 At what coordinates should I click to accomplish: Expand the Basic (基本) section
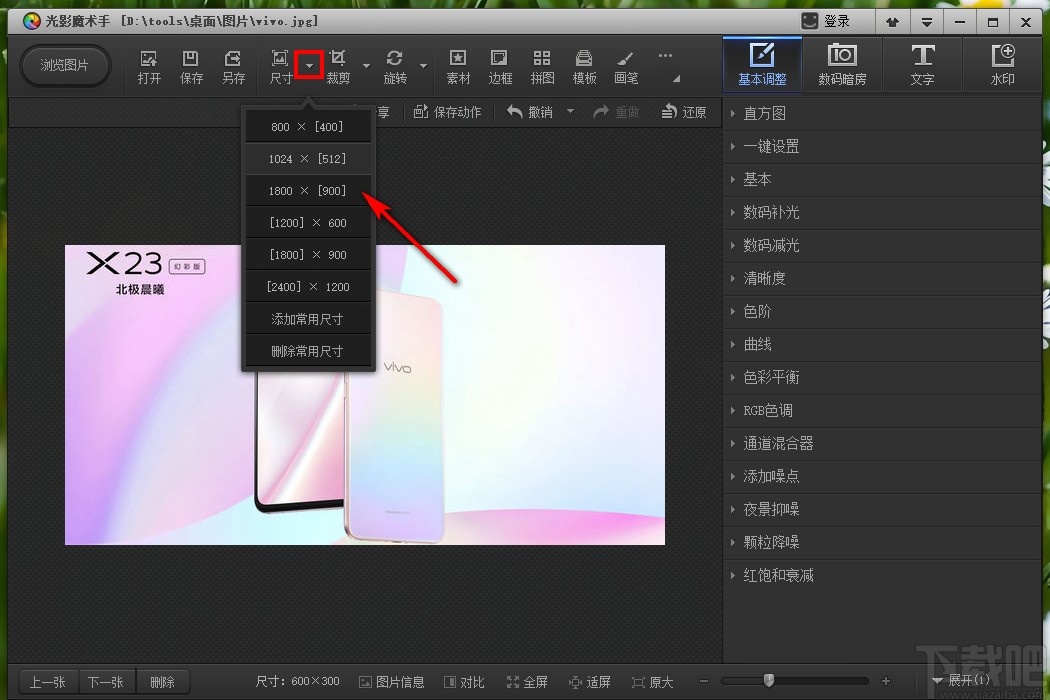click(883, 179)
